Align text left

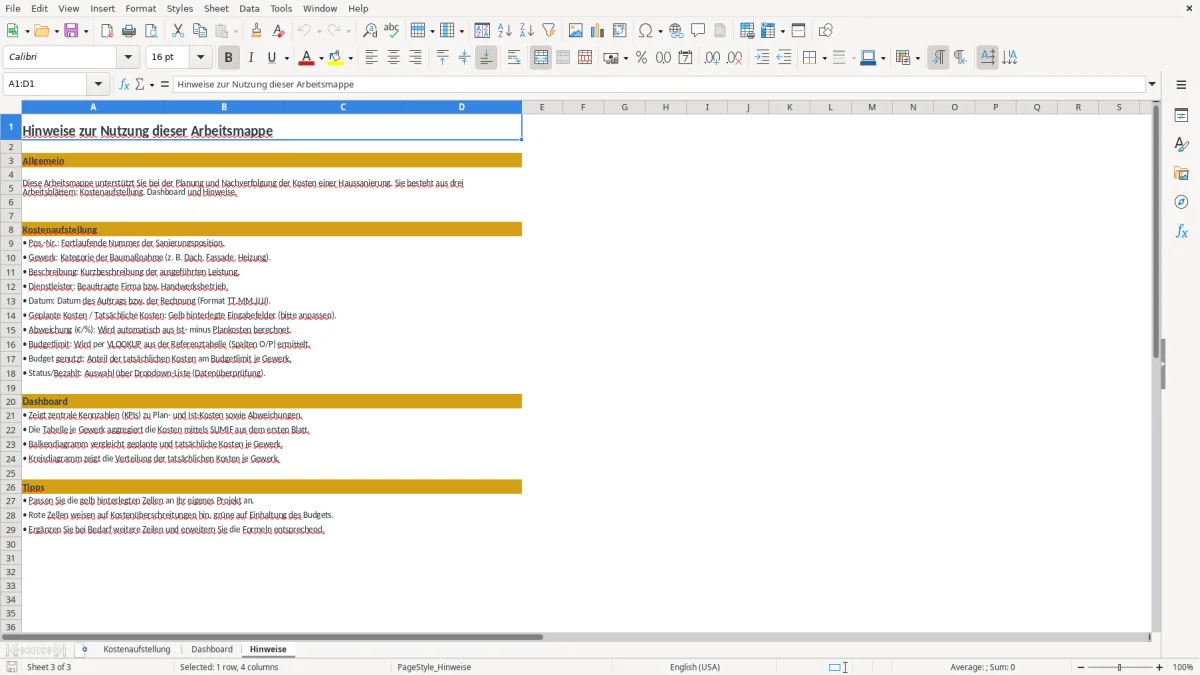(x=371, y=58)
